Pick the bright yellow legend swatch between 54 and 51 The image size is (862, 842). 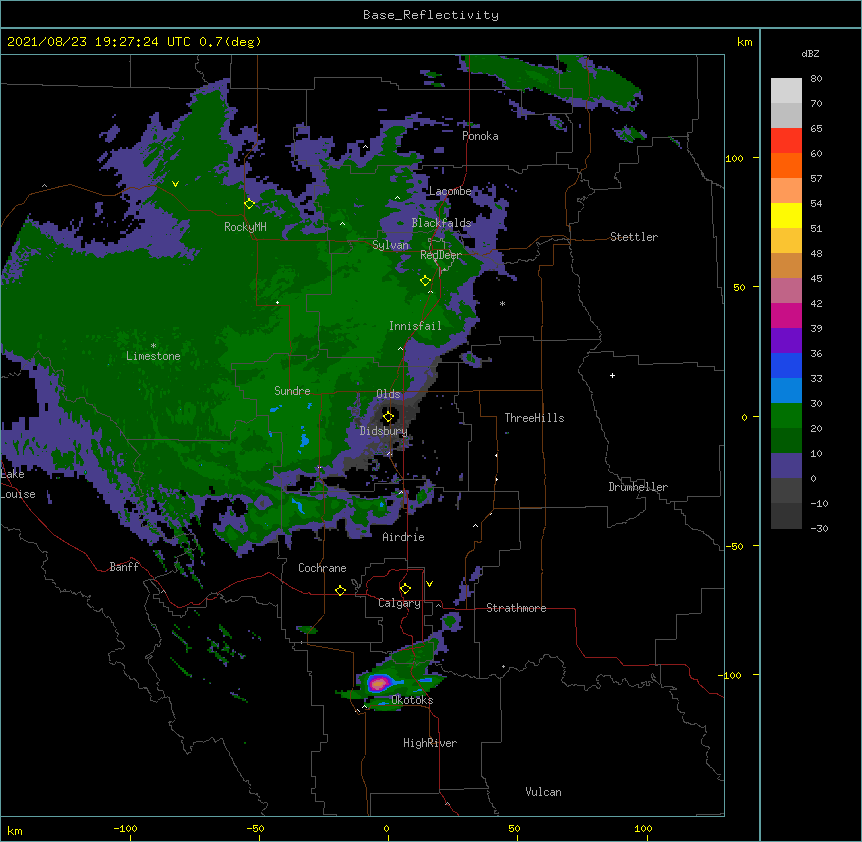pos(786,215)
